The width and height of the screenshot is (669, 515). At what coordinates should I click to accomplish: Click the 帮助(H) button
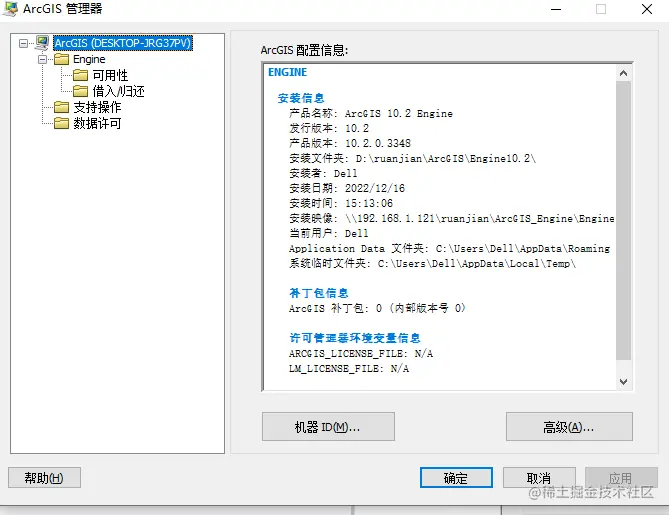44,477
